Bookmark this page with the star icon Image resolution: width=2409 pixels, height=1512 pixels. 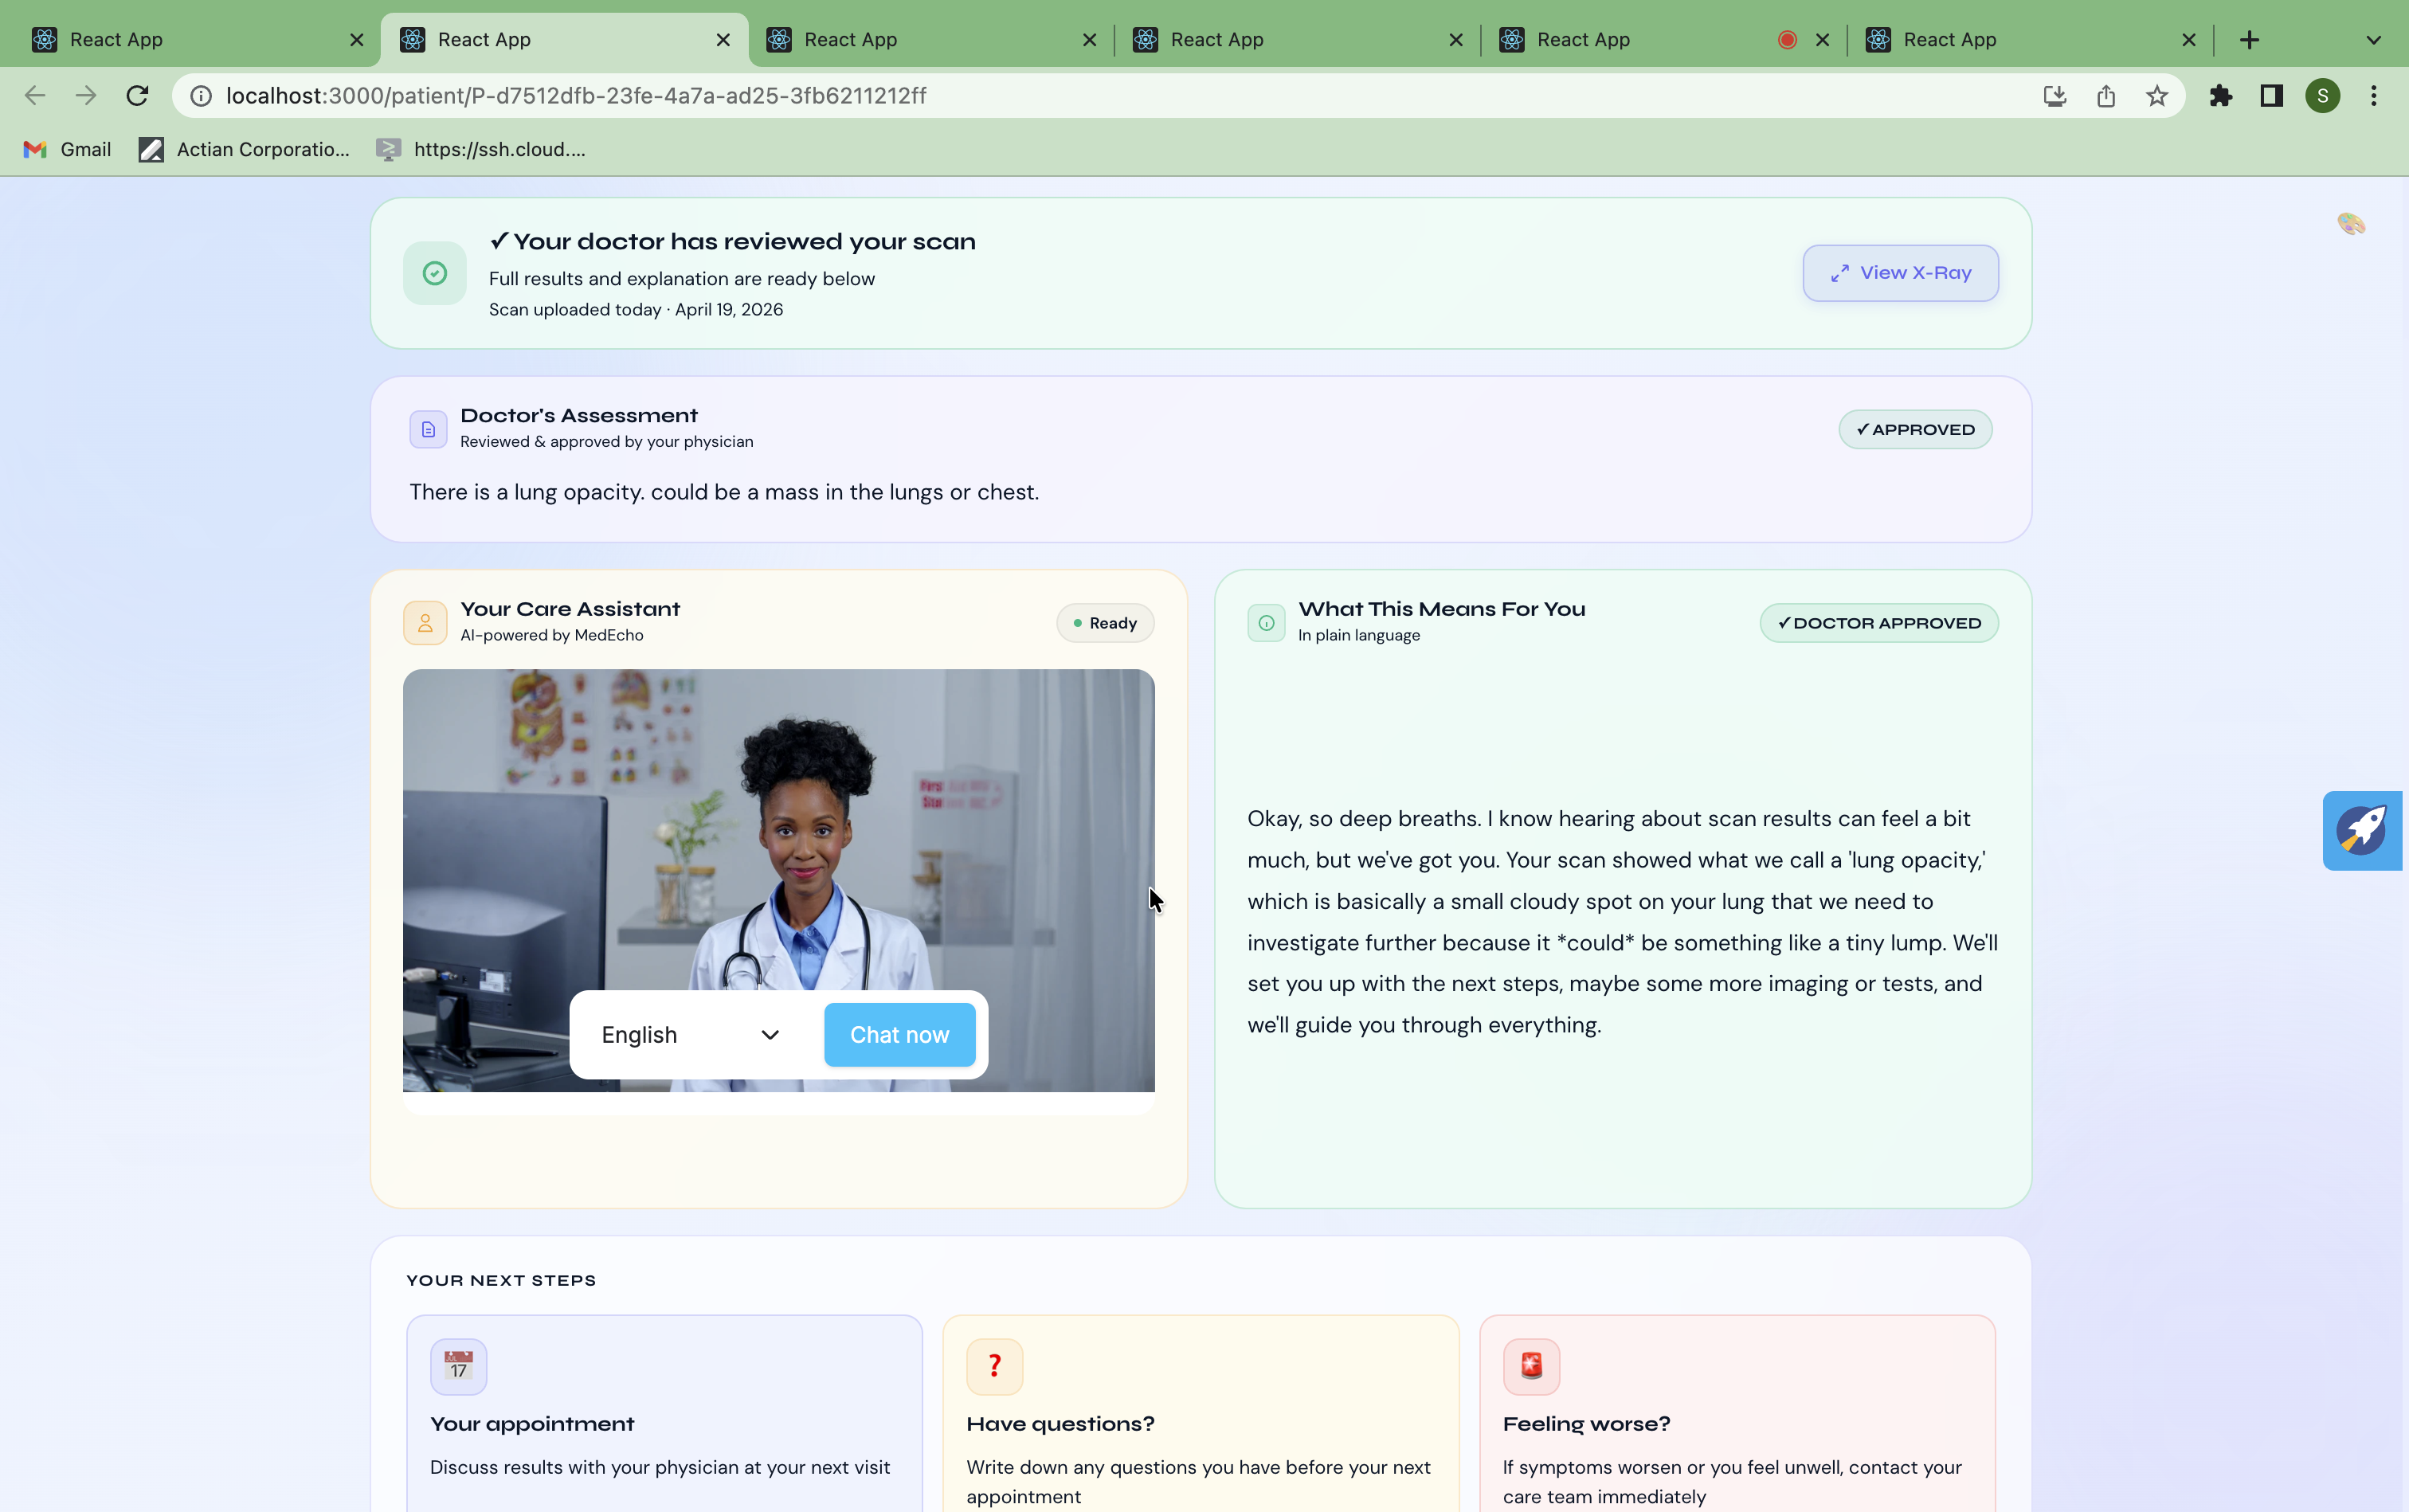coord(2156,96)
